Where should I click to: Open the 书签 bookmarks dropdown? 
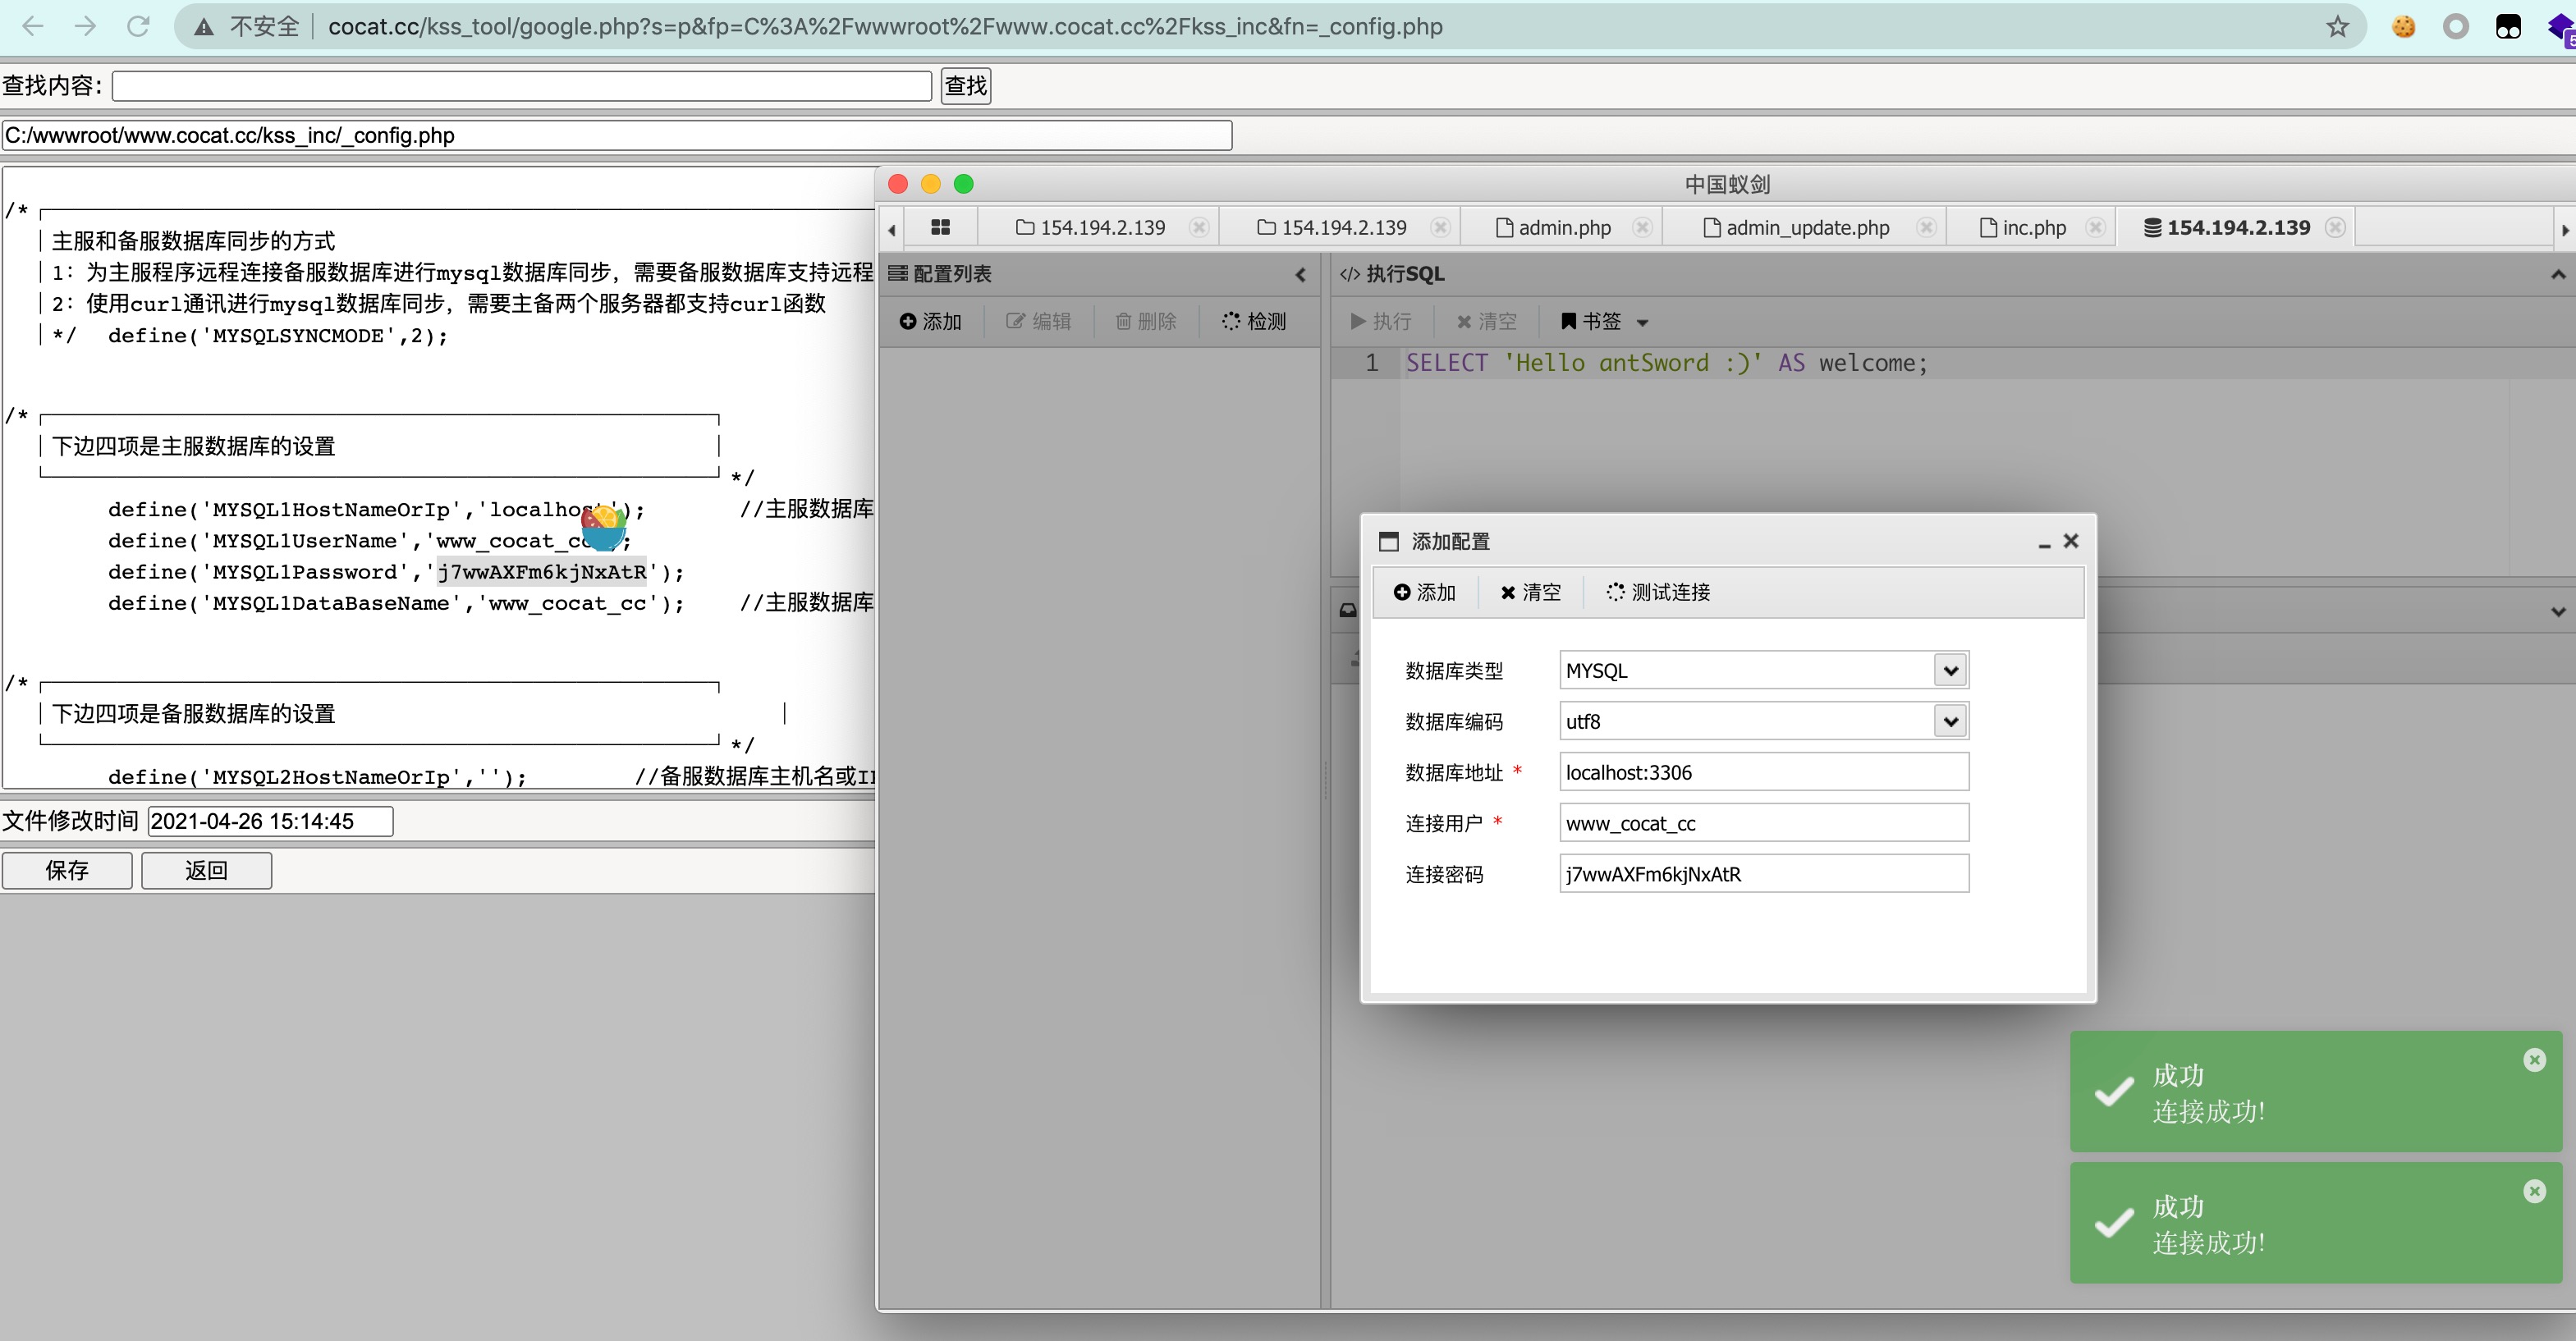1604,321
